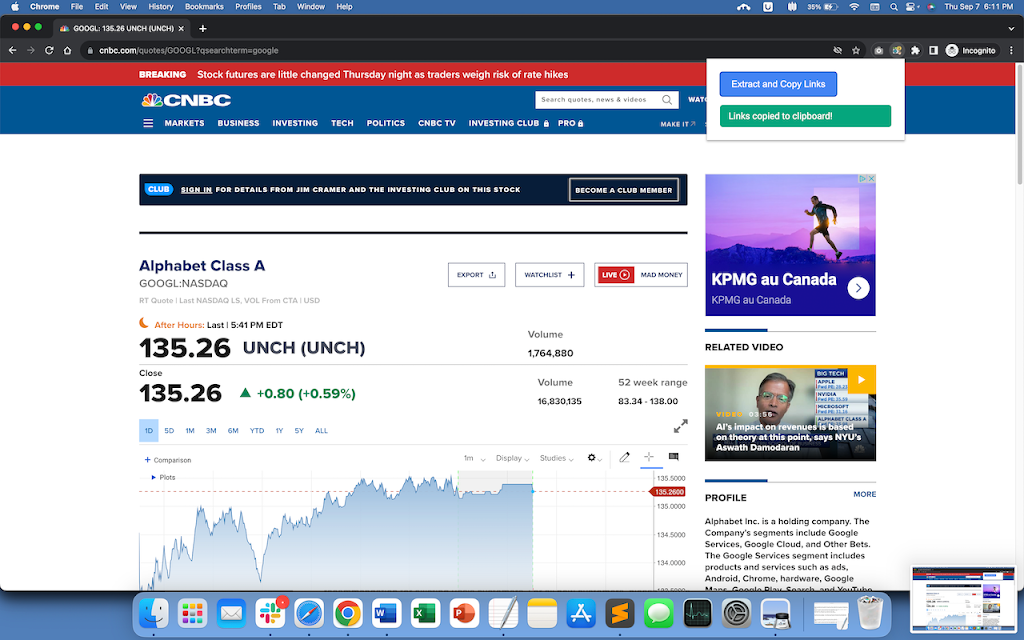The height and width of the screenshot is (640, 1024).
Task: Select the 5D chart range
Action: (169, 430)
